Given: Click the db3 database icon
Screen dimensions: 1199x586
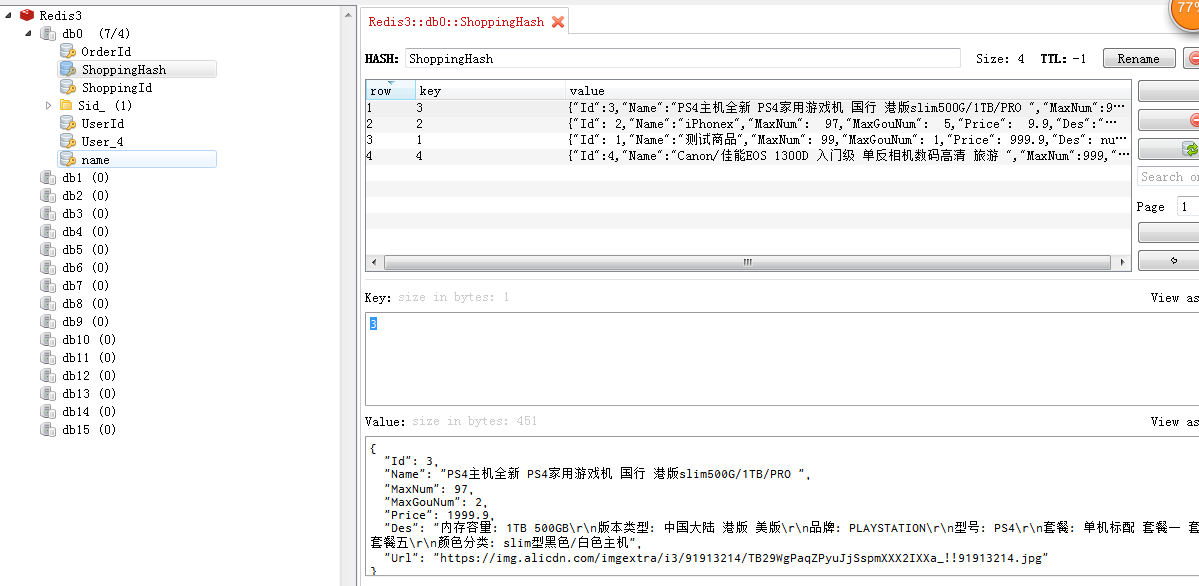Looking at the screenshot, I should 48,213.
